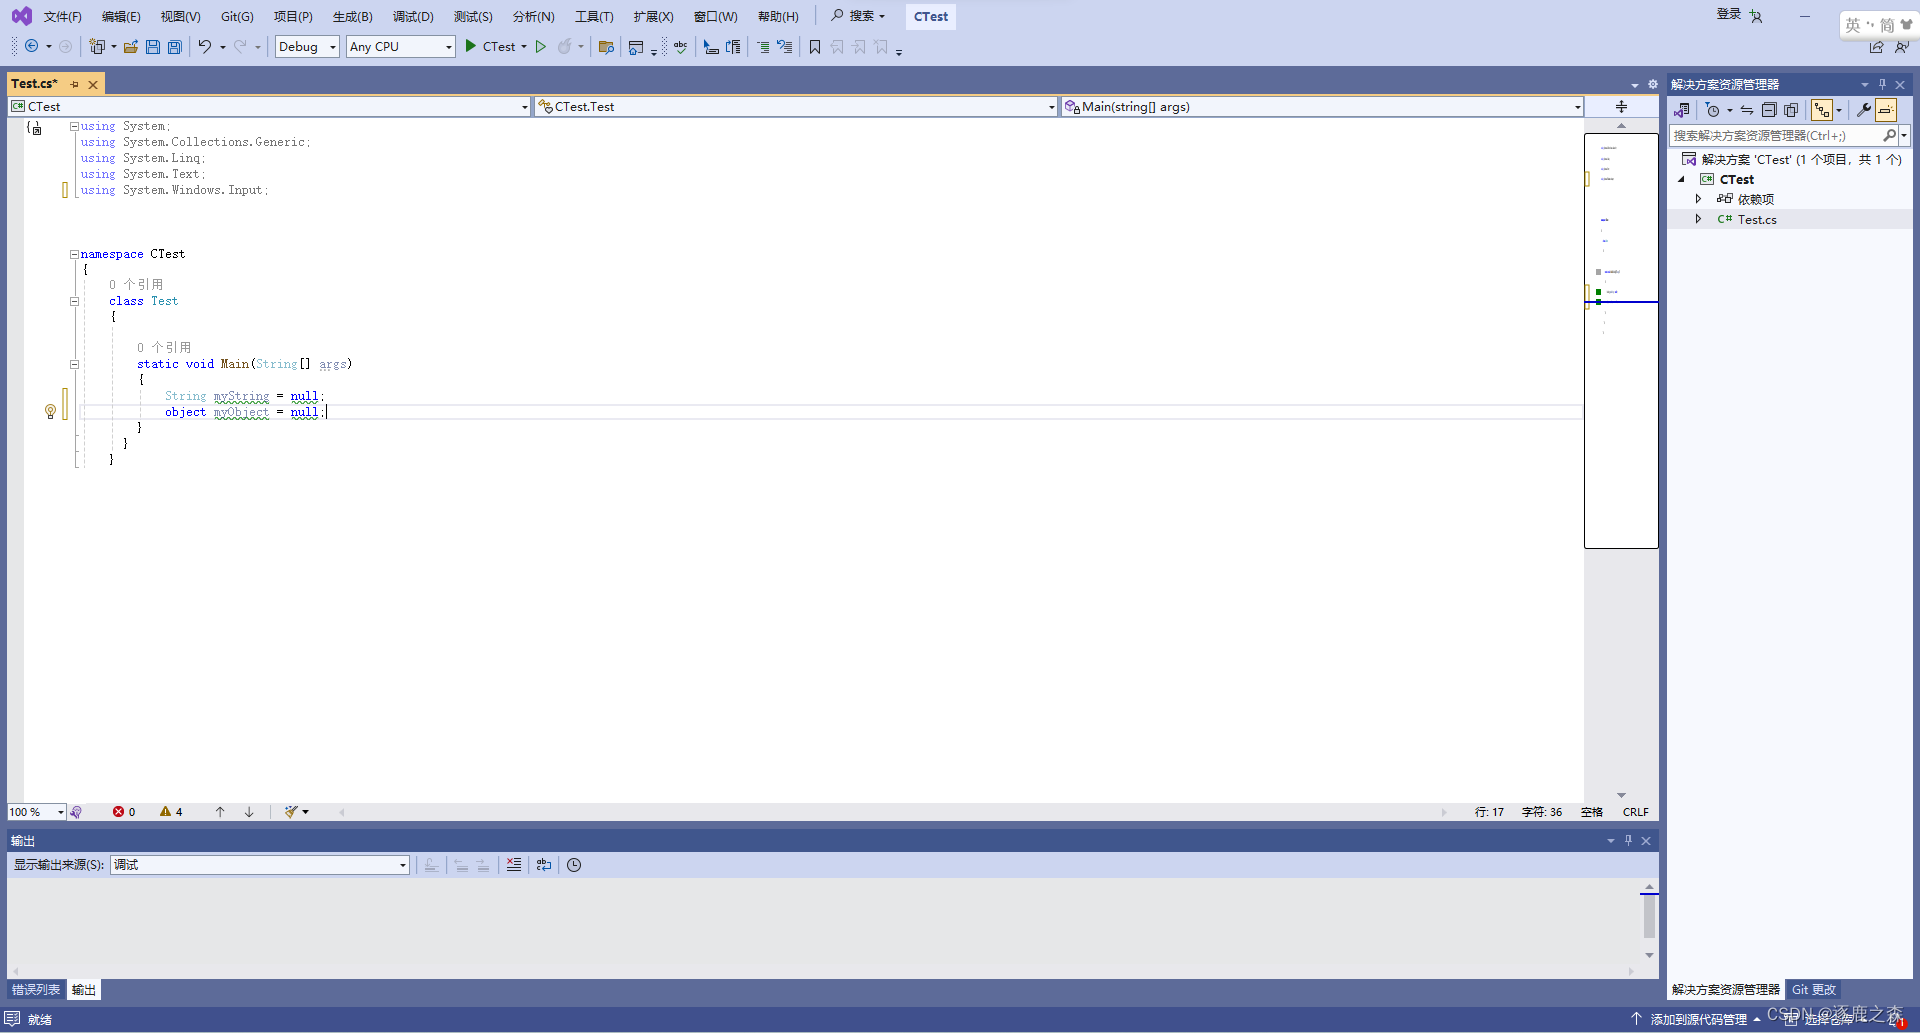Screen dimensions: 1920x1033
Task: Click the health indicator icon beside zoom
Action: tap(76, 812)
